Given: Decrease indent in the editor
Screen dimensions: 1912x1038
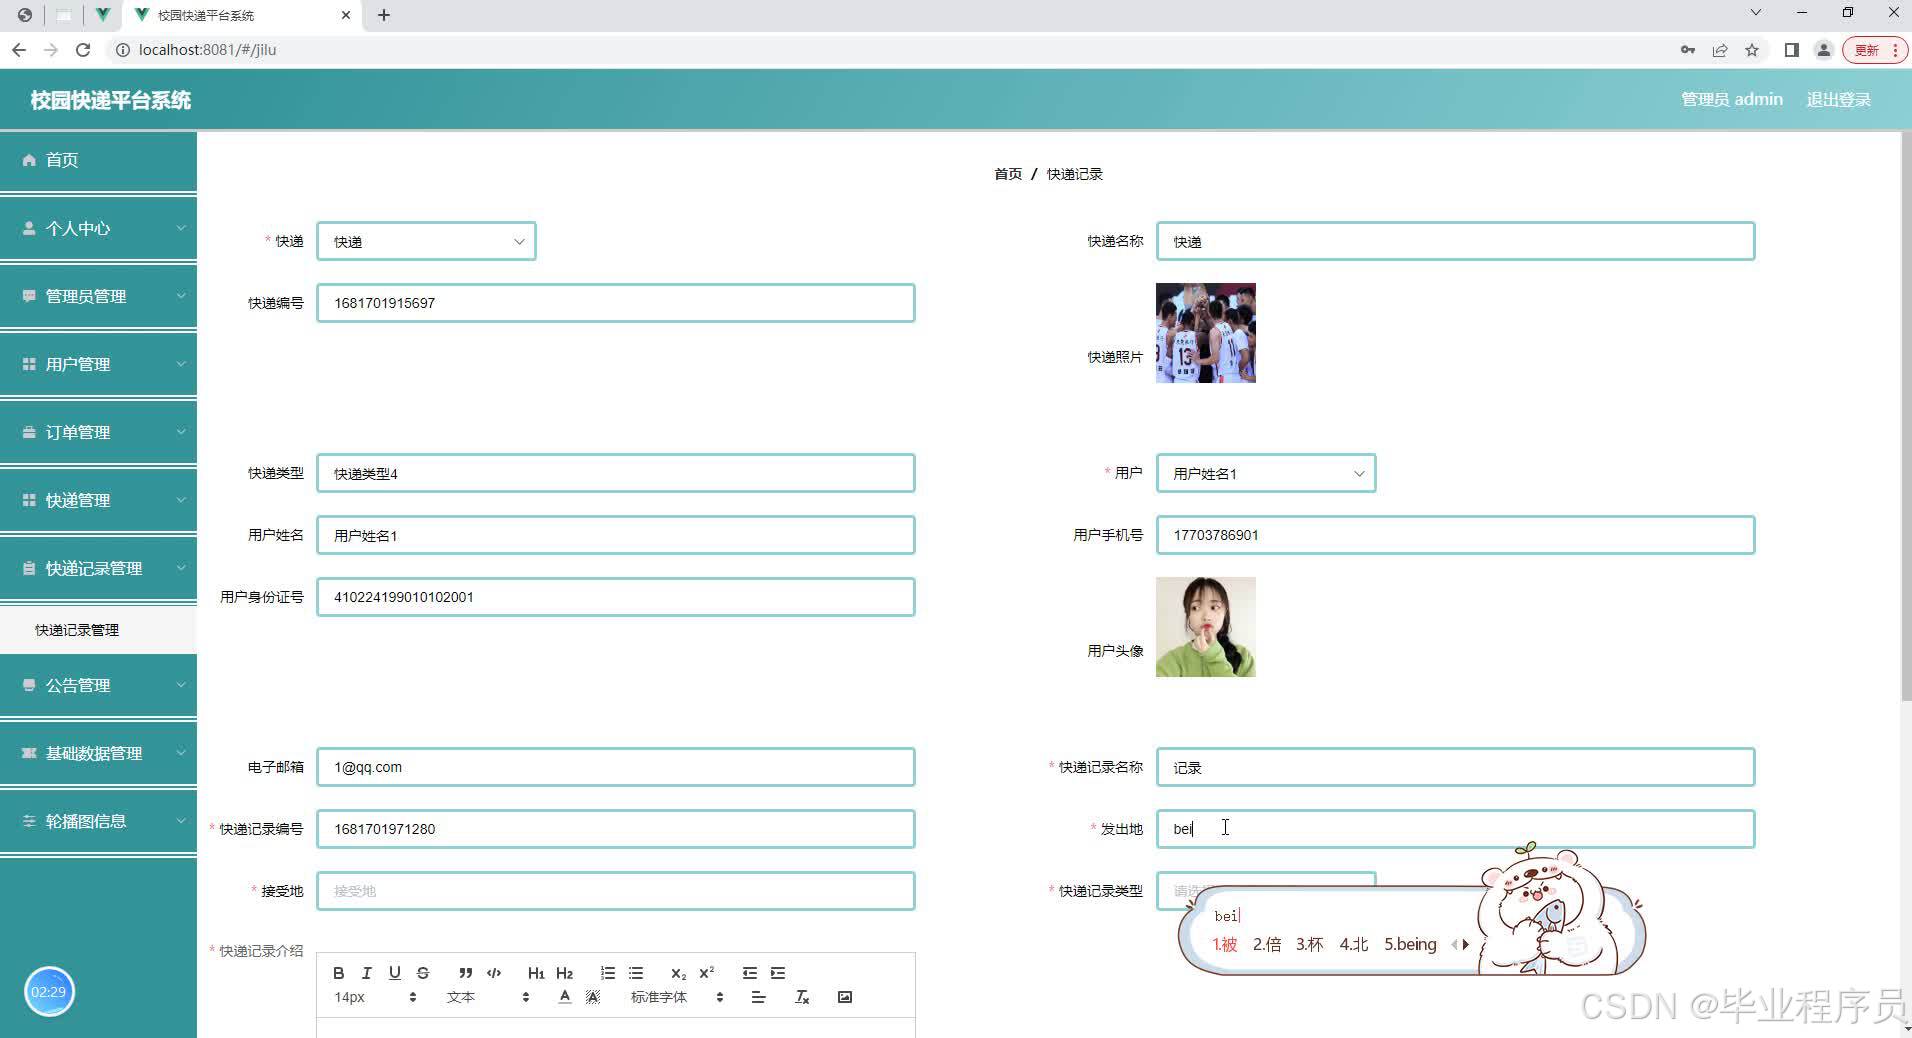Looking at the screenshot, I should (x=749, y=973).
